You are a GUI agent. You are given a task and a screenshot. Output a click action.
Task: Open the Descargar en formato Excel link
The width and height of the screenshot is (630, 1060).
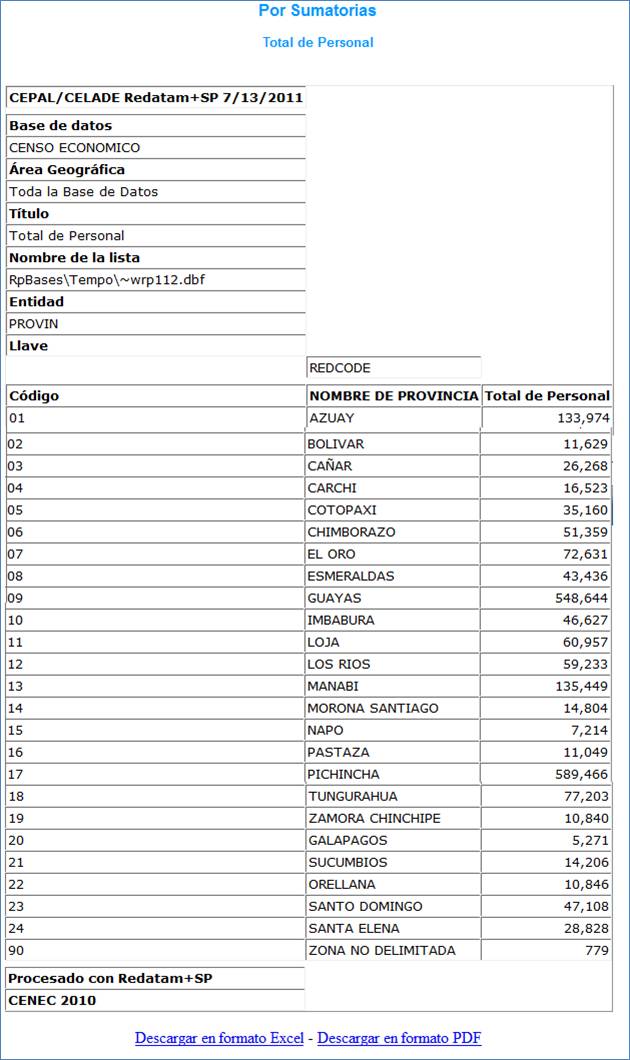pyautogui.click(x=219, y=1038)
